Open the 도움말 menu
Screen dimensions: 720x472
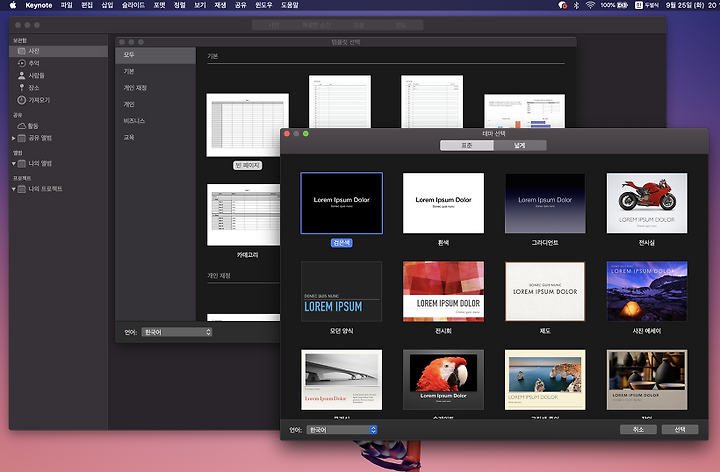tap(290, 5)
